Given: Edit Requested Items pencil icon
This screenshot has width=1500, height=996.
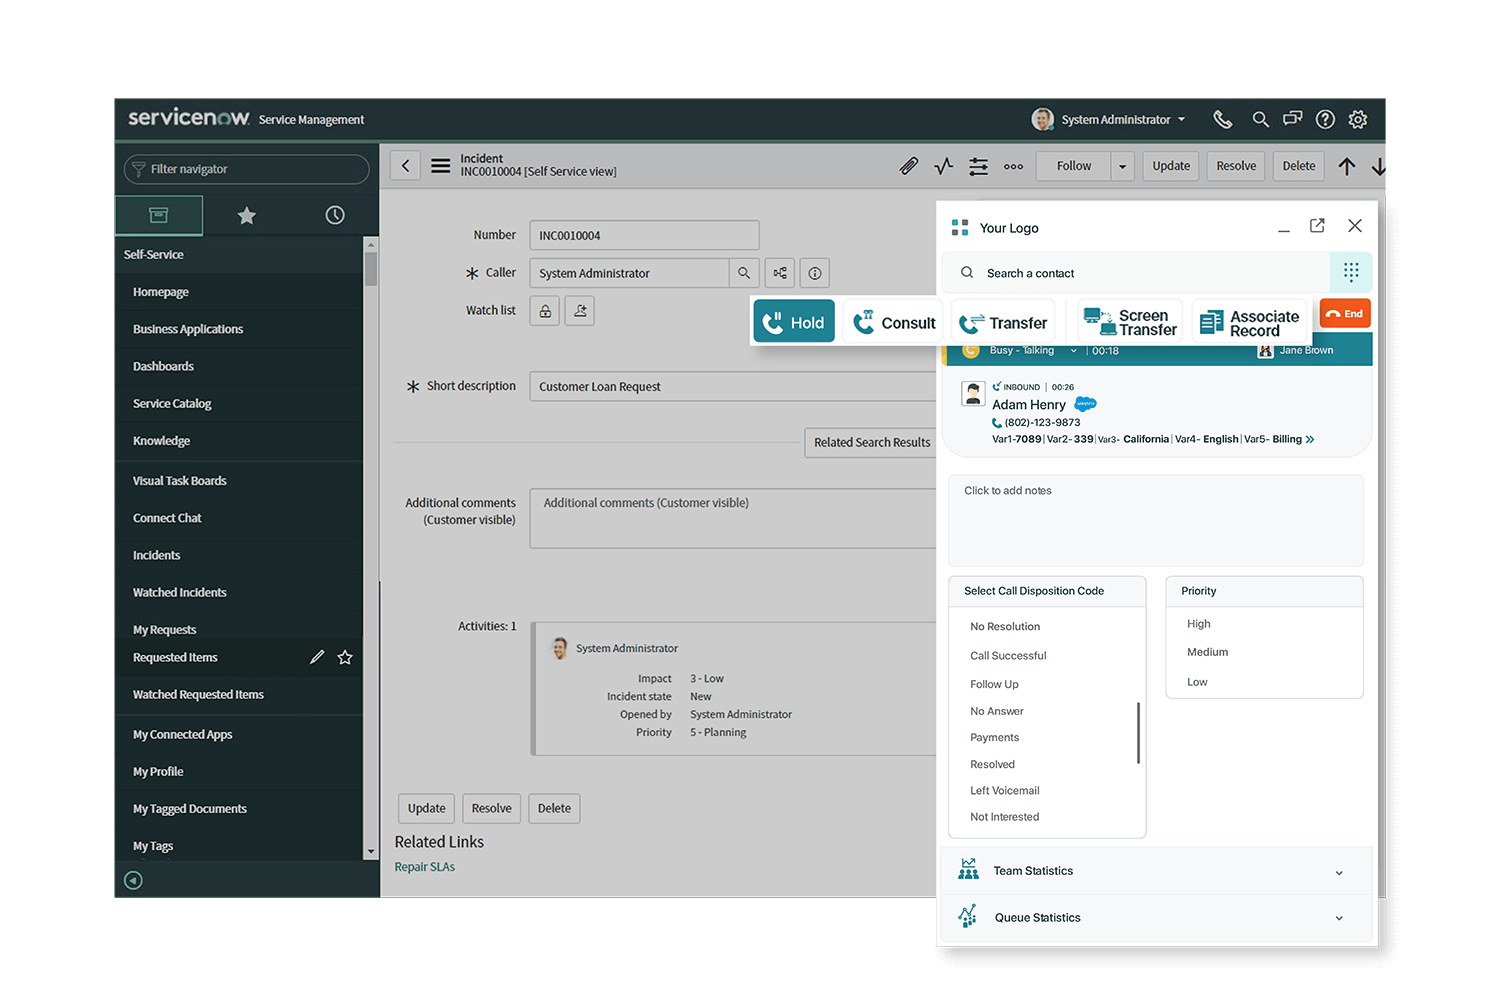Looking at the screenshot, I should [x=317, y=657].
